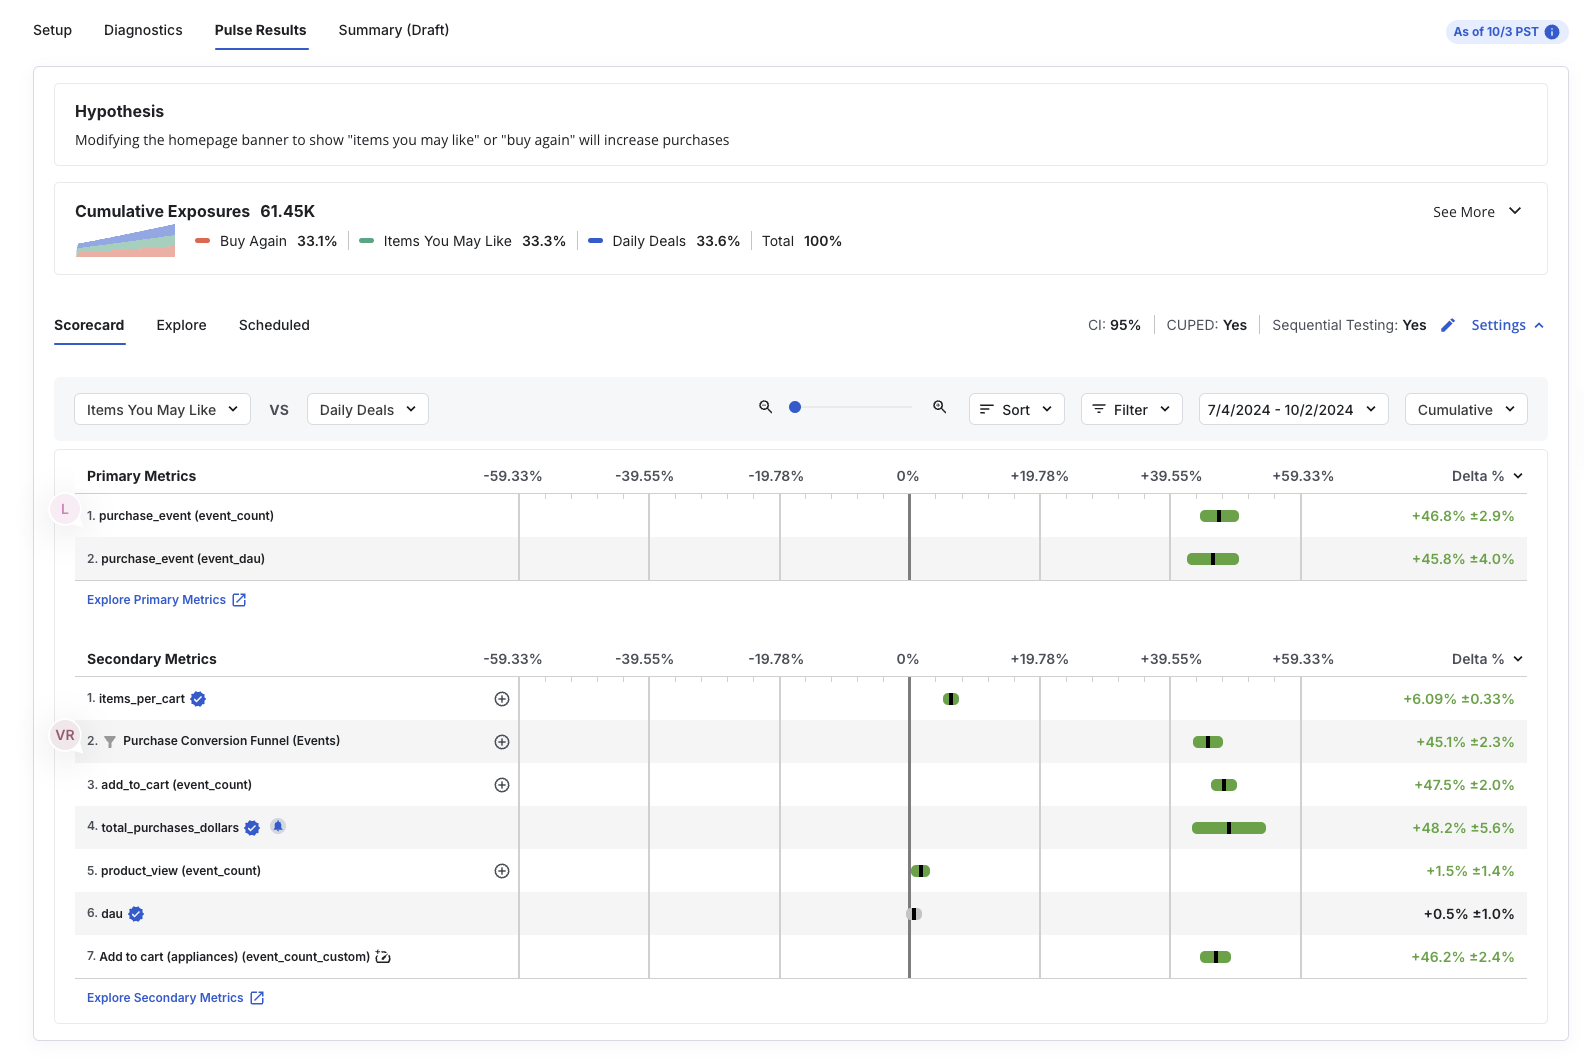The image size is (1584, 1058).
Task: Click the L avatar beside purchase_event row
Action: (65, 509)
